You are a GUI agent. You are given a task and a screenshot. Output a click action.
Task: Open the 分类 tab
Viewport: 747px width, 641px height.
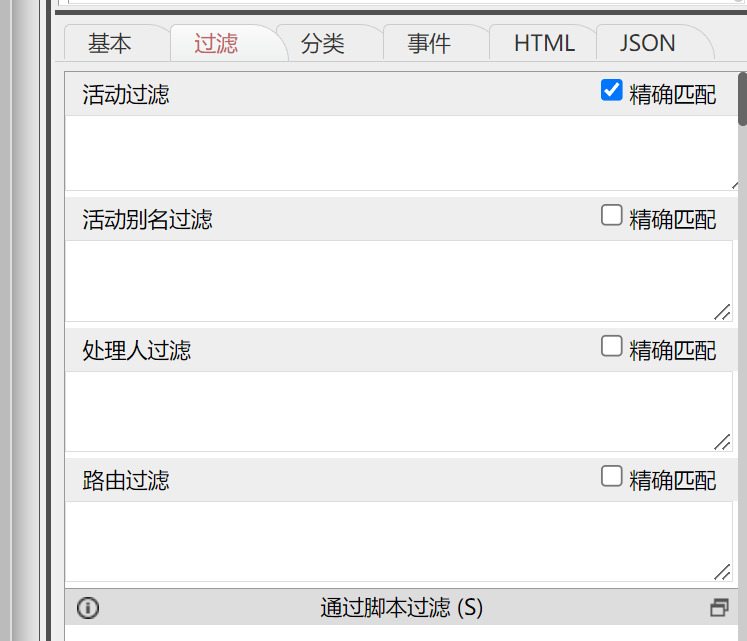[x=323, y=44]
